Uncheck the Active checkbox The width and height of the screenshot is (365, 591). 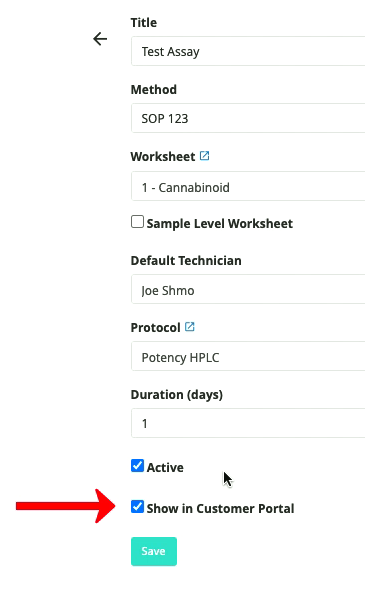pos(137,466)
